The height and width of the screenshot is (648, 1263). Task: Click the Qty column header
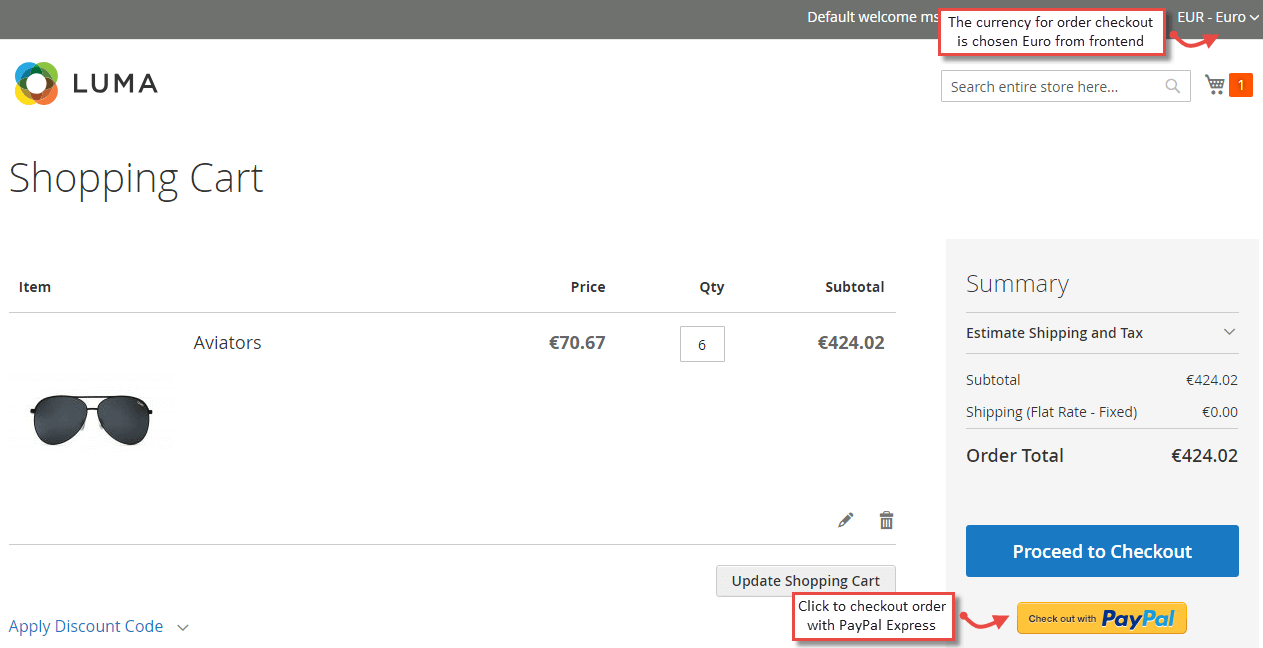[712, 287]
